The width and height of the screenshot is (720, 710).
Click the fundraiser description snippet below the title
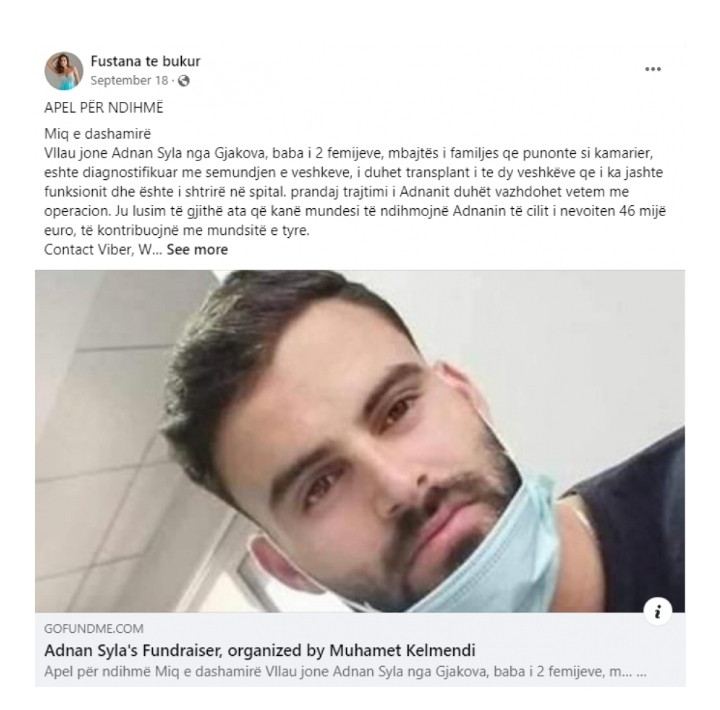click(345, 672)
